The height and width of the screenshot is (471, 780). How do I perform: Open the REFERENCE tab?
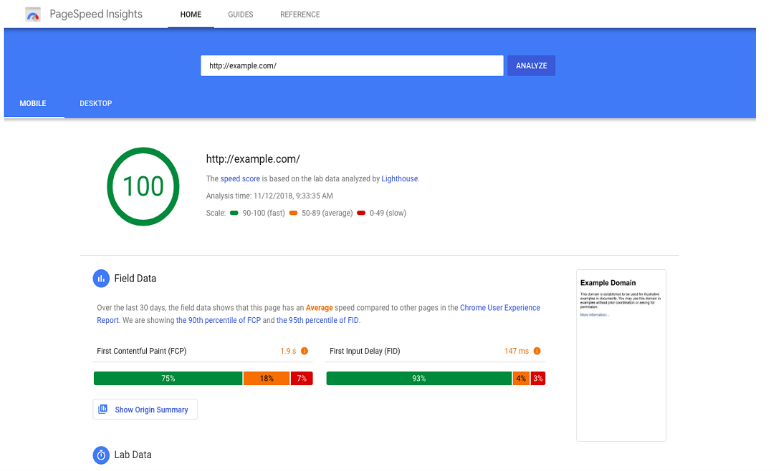point(300,14)
